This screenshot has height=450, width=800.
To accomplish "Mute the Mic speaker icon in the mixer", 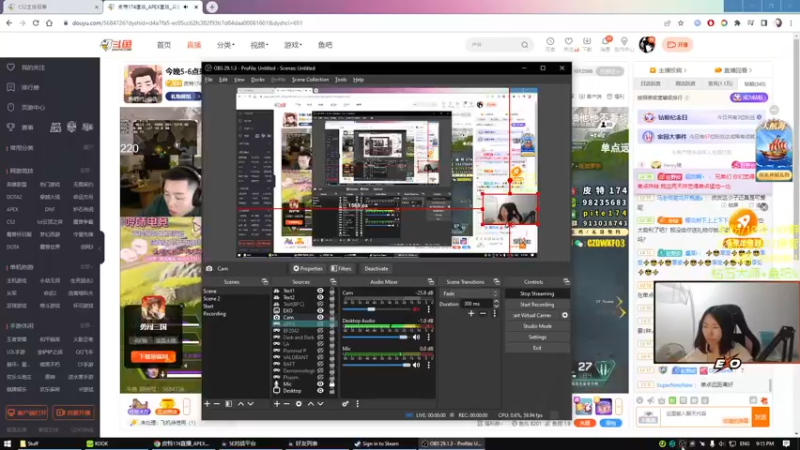I will (416, 365).
